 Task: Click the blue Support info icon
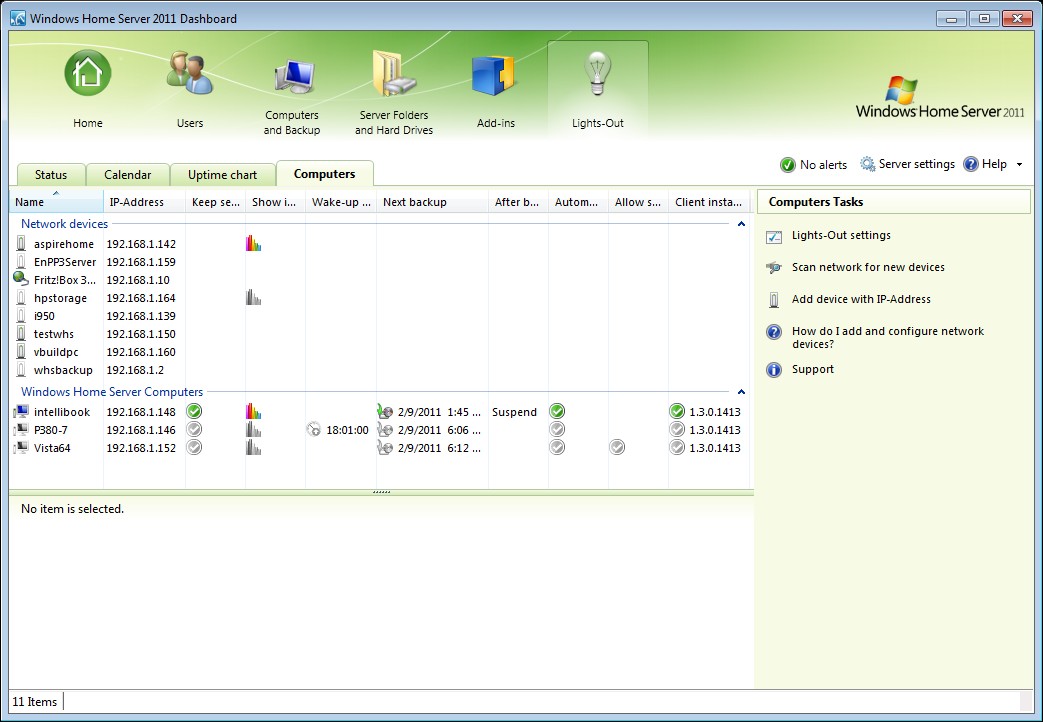pyautogui.click(x=774, y=369)
